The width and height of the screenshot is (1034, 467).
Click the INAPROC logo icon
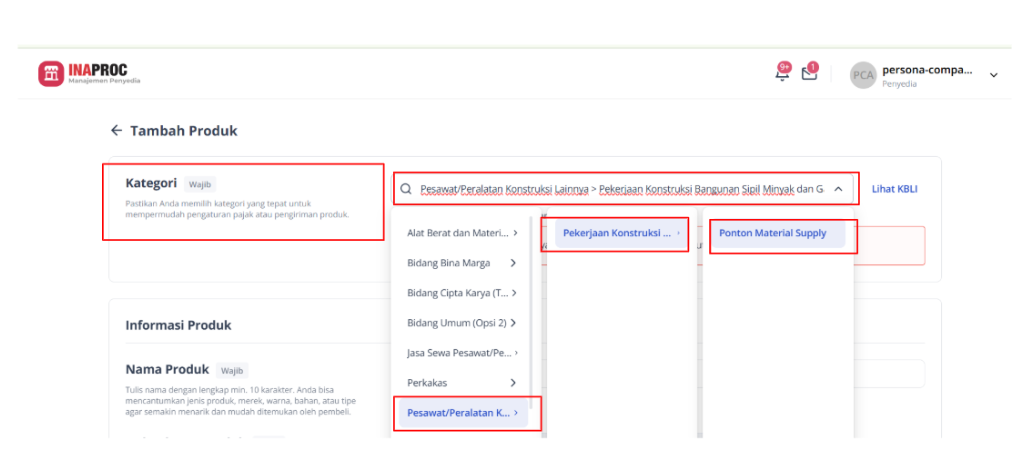click(51, 74)
